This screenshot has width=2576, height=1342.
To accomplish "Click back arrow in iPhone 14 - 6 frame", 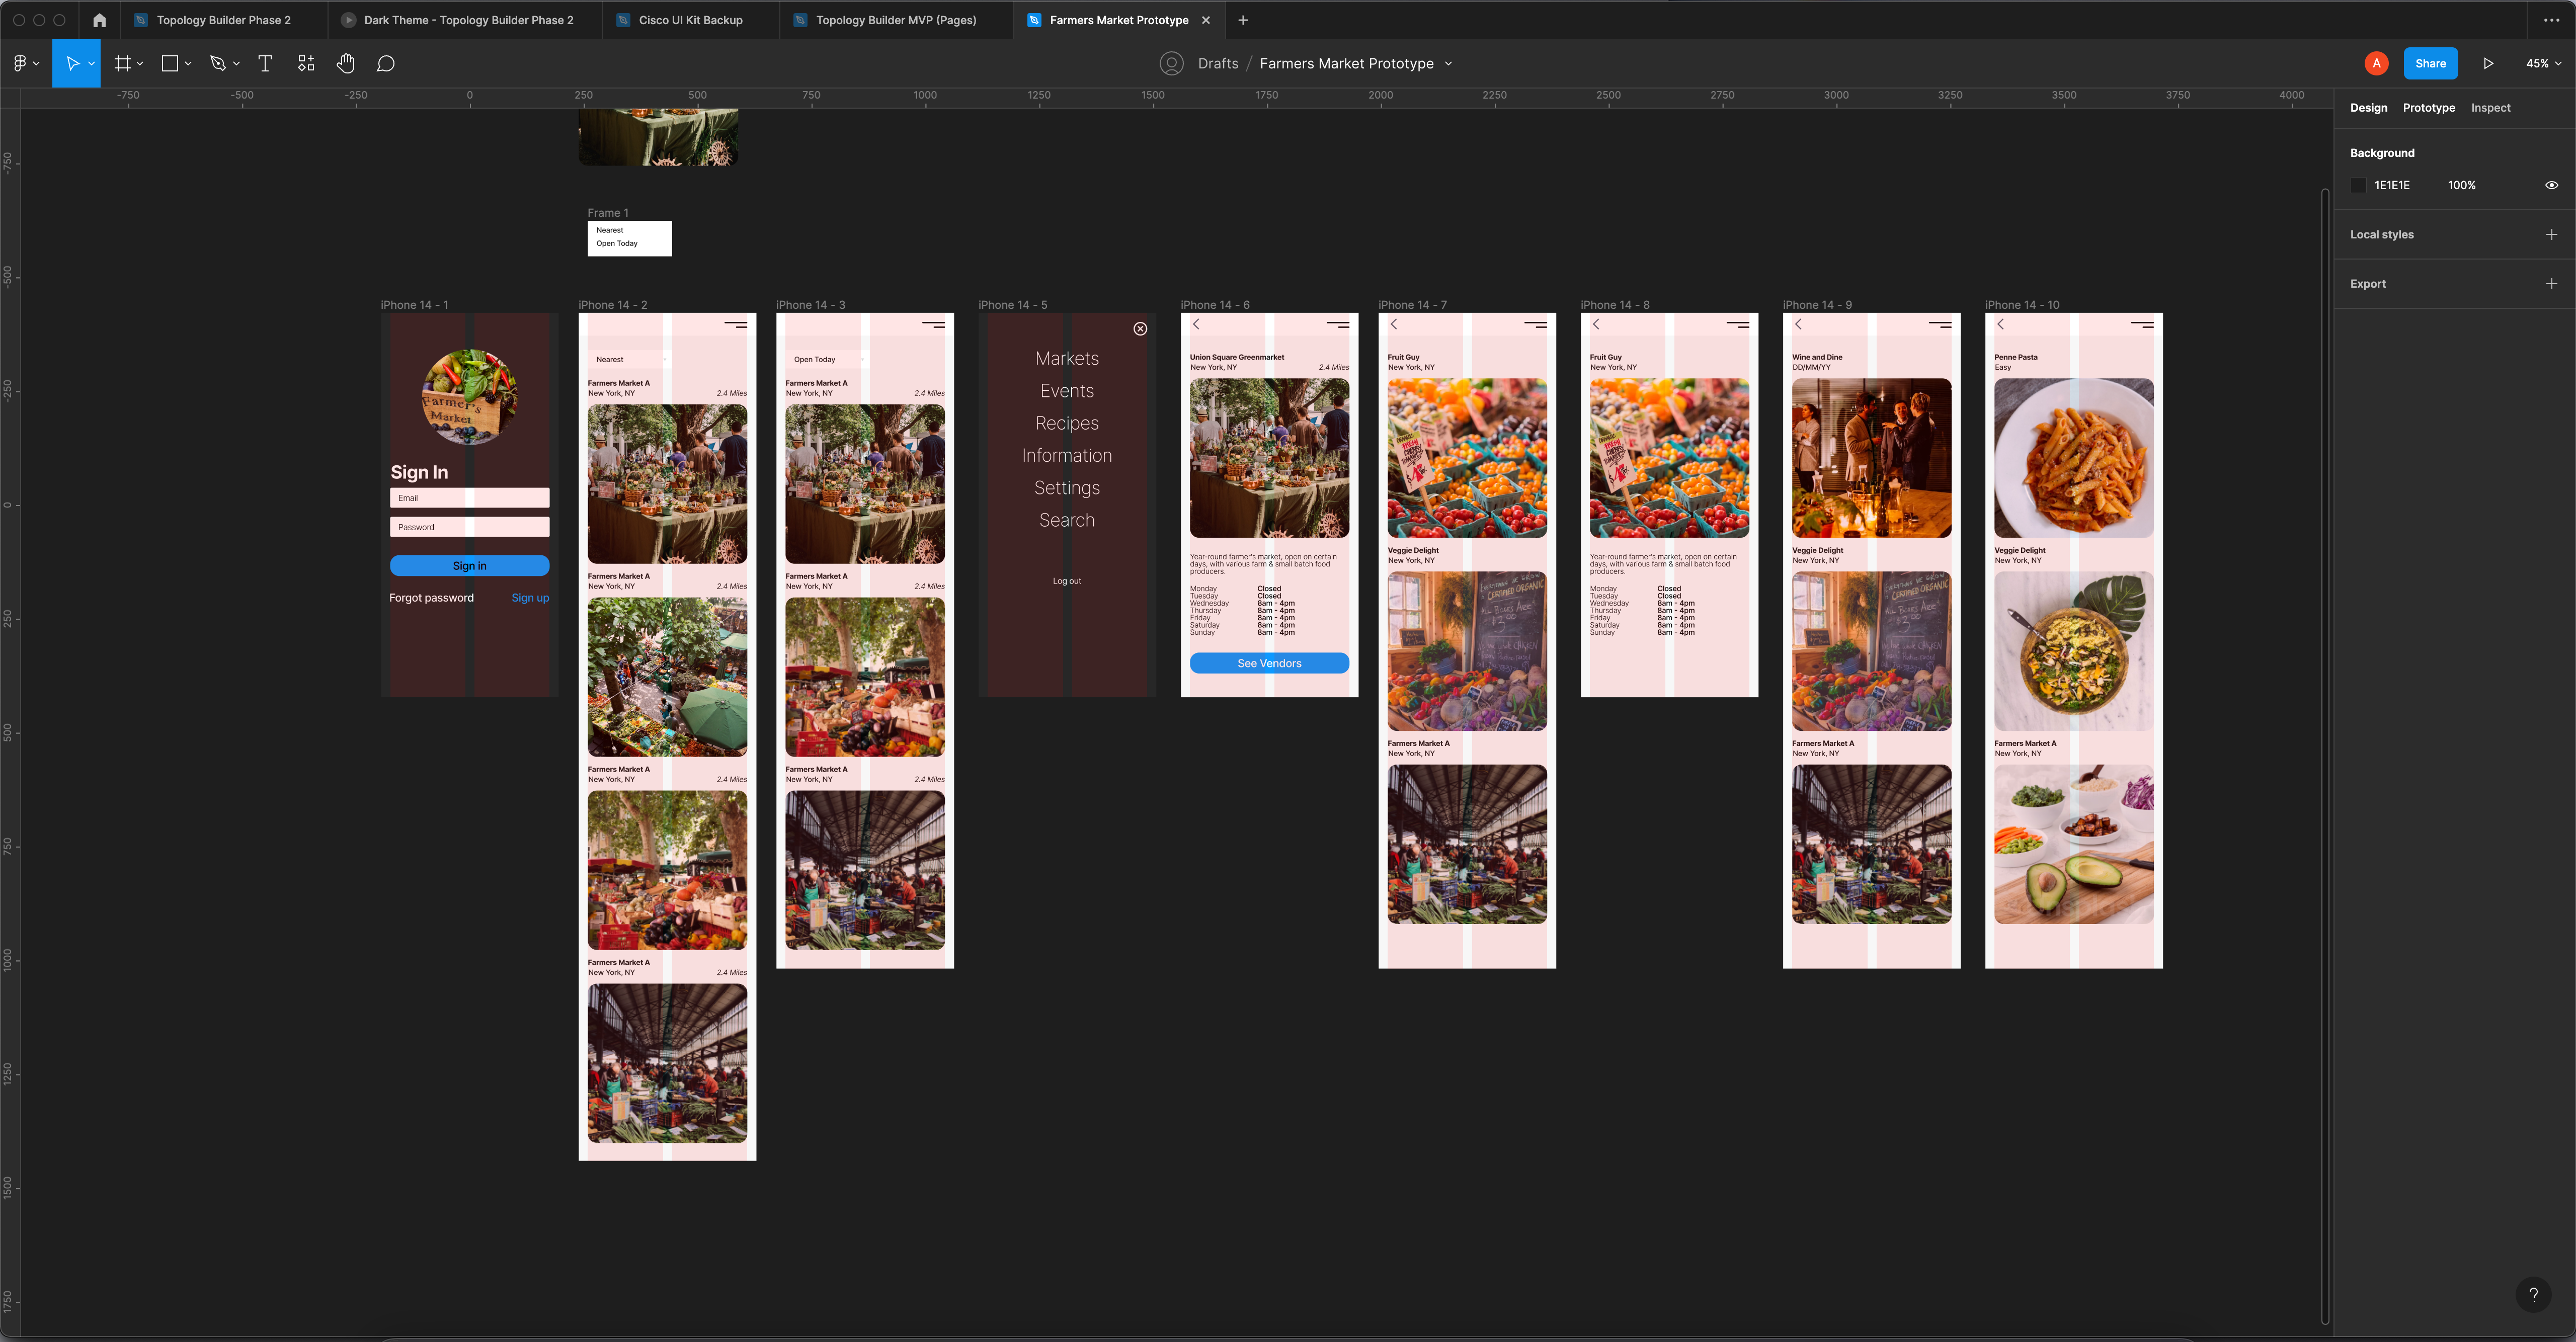I will point(1196,324).
